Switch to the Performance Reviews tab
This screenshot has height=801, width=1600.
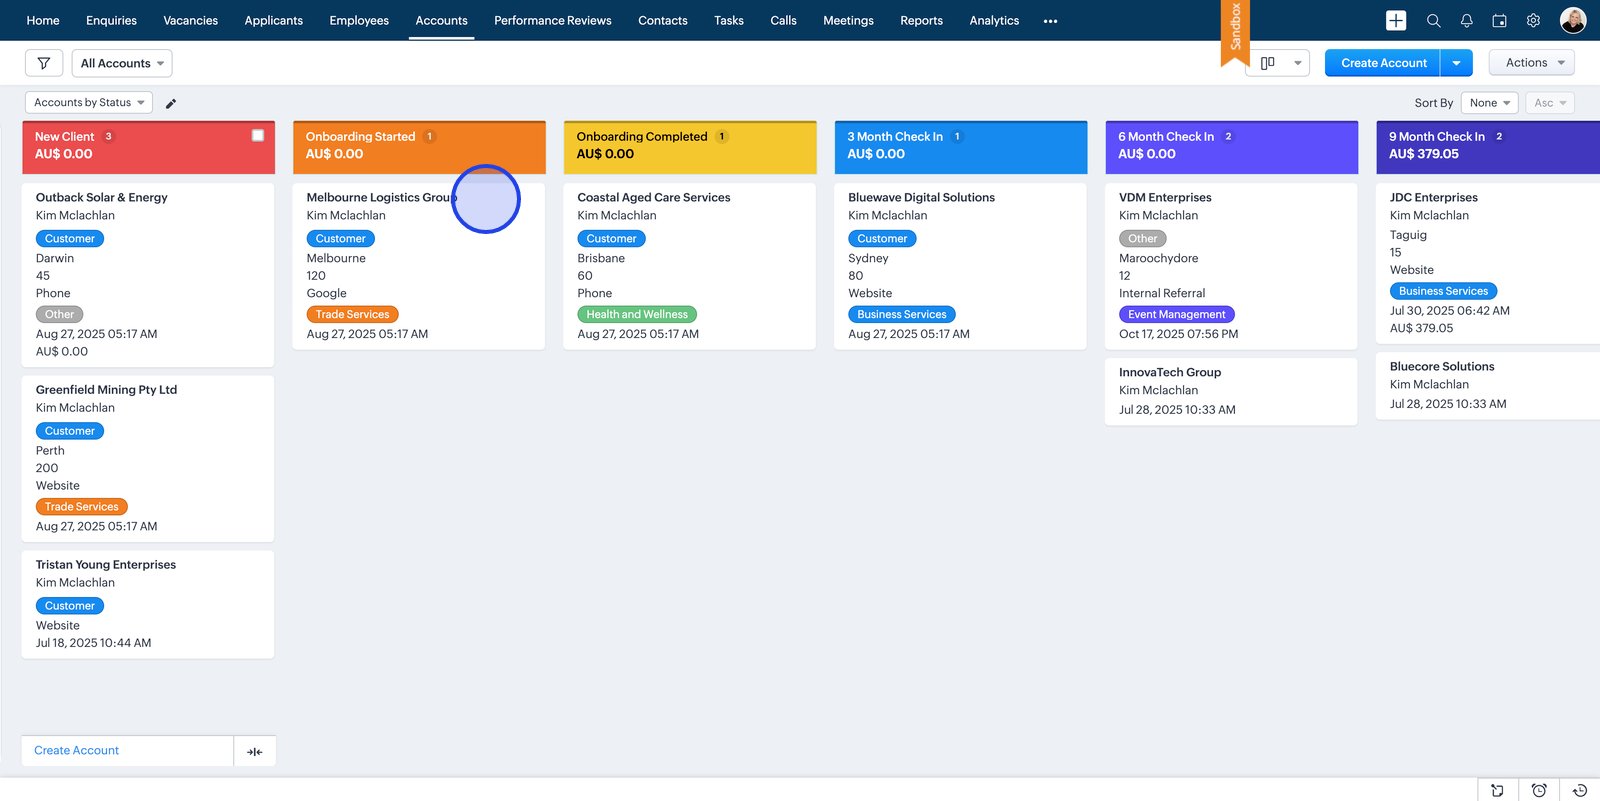552,20
